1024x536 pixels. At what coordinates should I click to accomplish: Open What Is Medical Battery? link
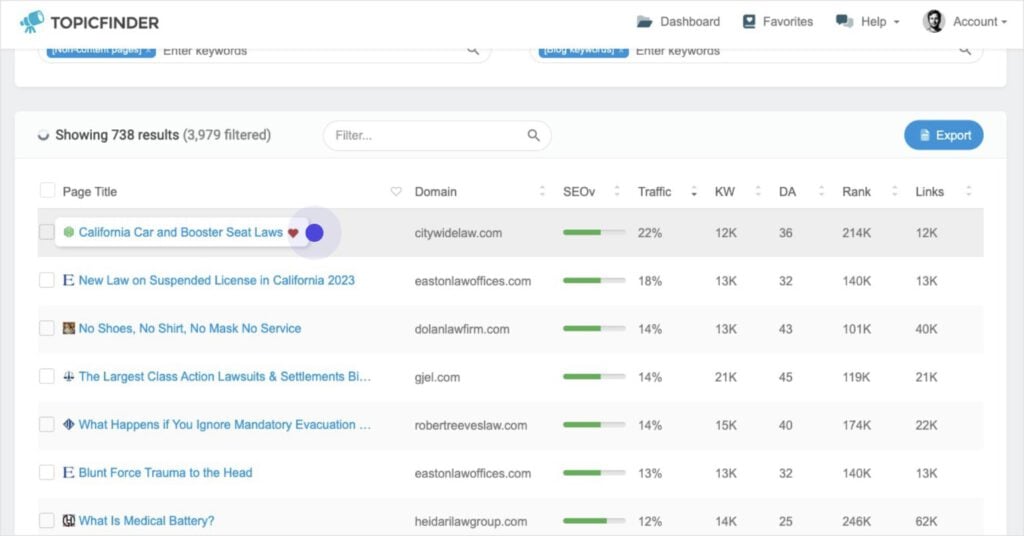[146, 520]
